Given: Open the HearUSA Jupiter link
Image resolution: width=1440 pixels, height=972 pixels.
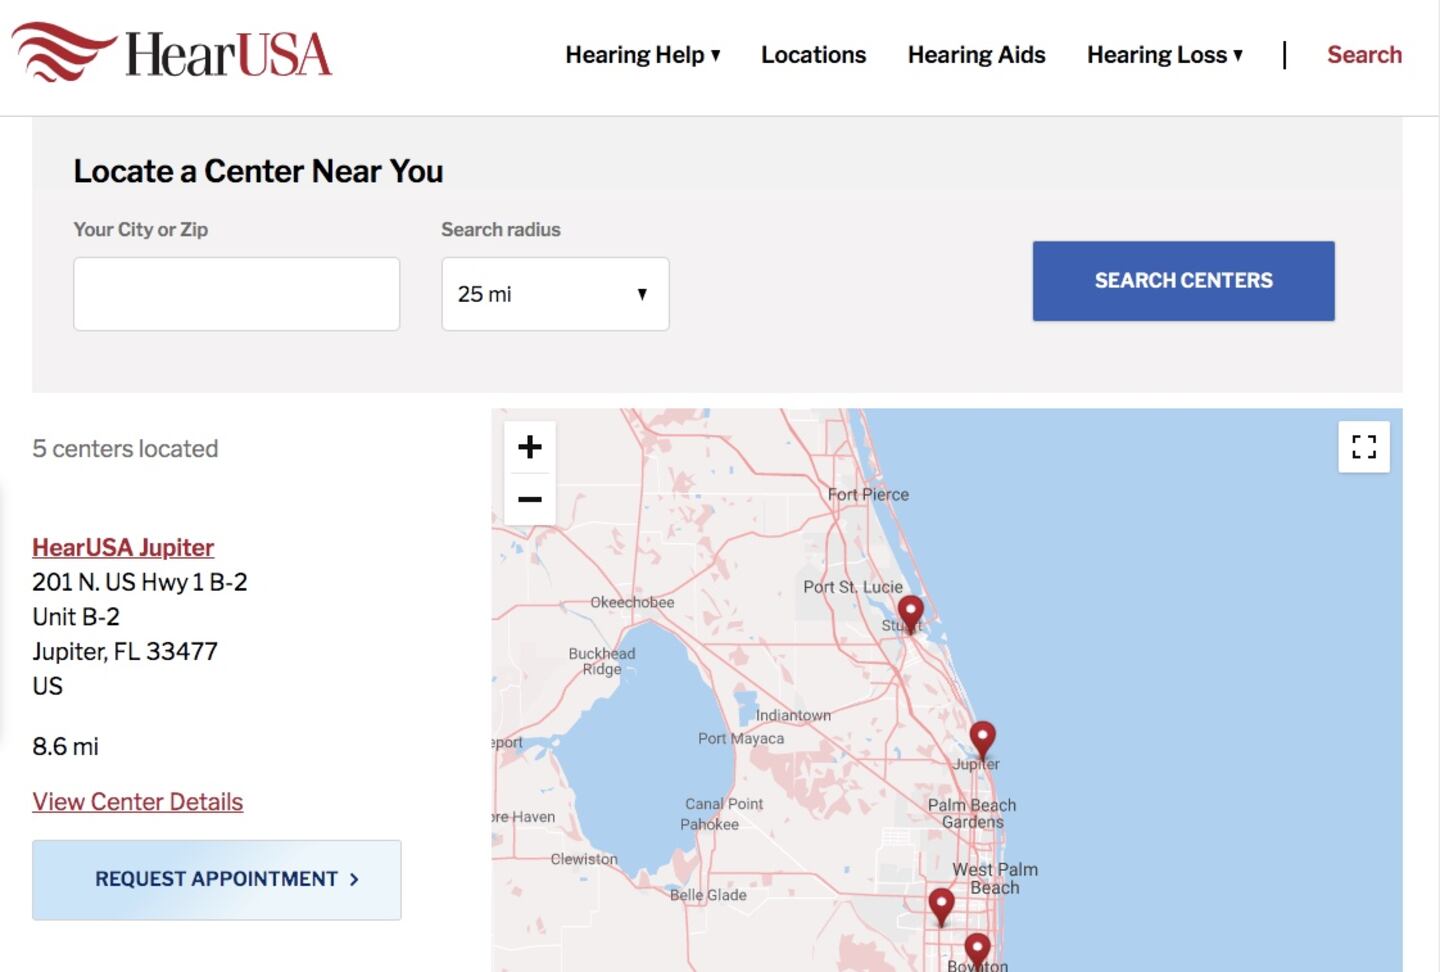Looking at the screenshot, I should (x=123, y=547).
